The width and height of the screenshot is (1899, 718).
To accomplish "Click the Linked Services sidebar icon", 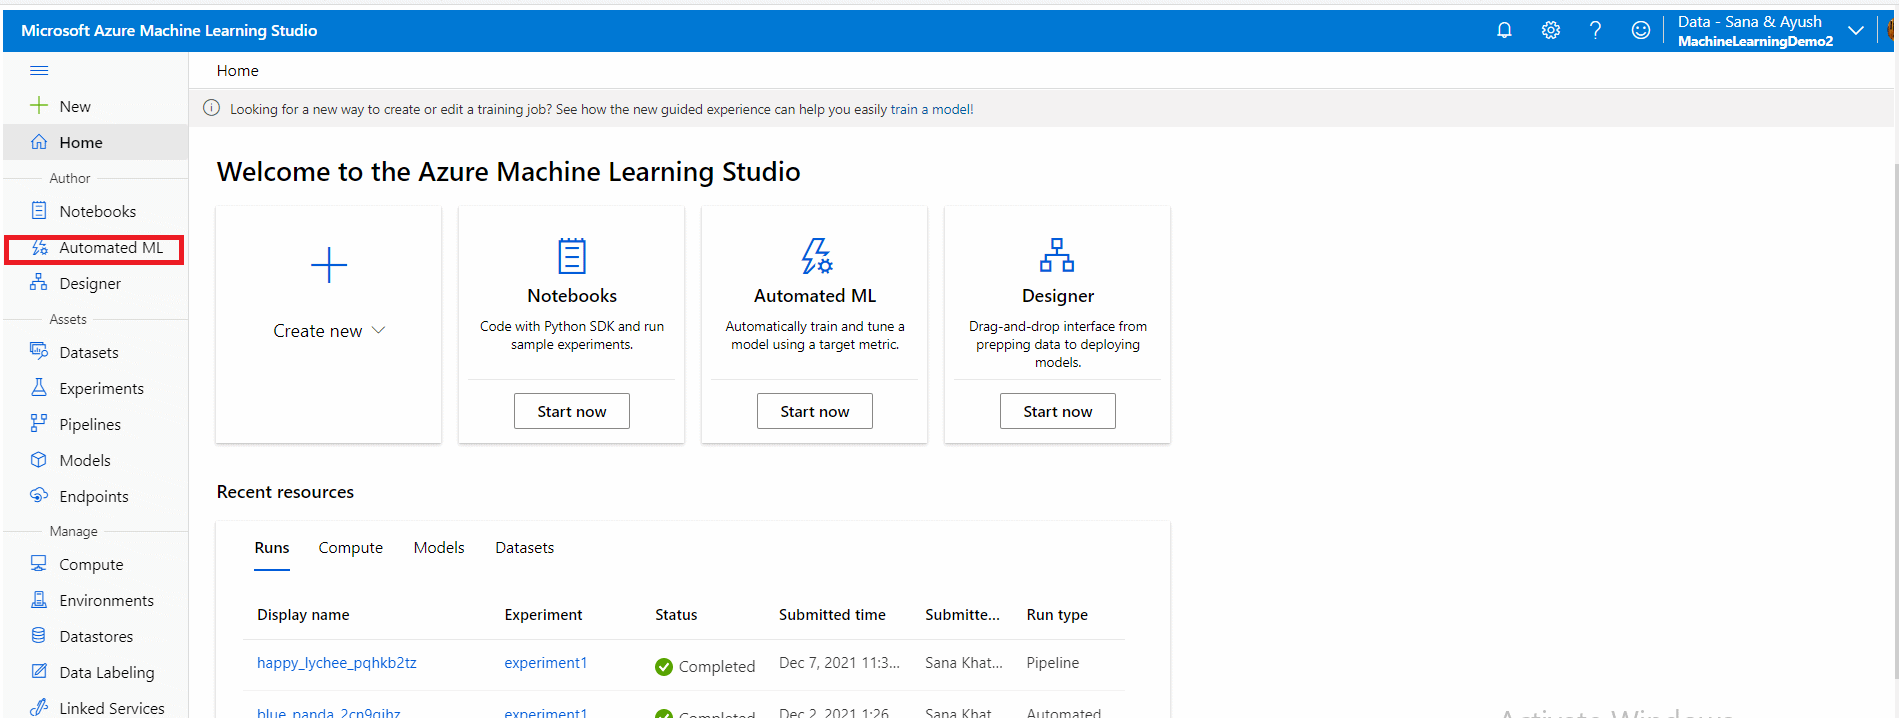I will coord(39,708).
